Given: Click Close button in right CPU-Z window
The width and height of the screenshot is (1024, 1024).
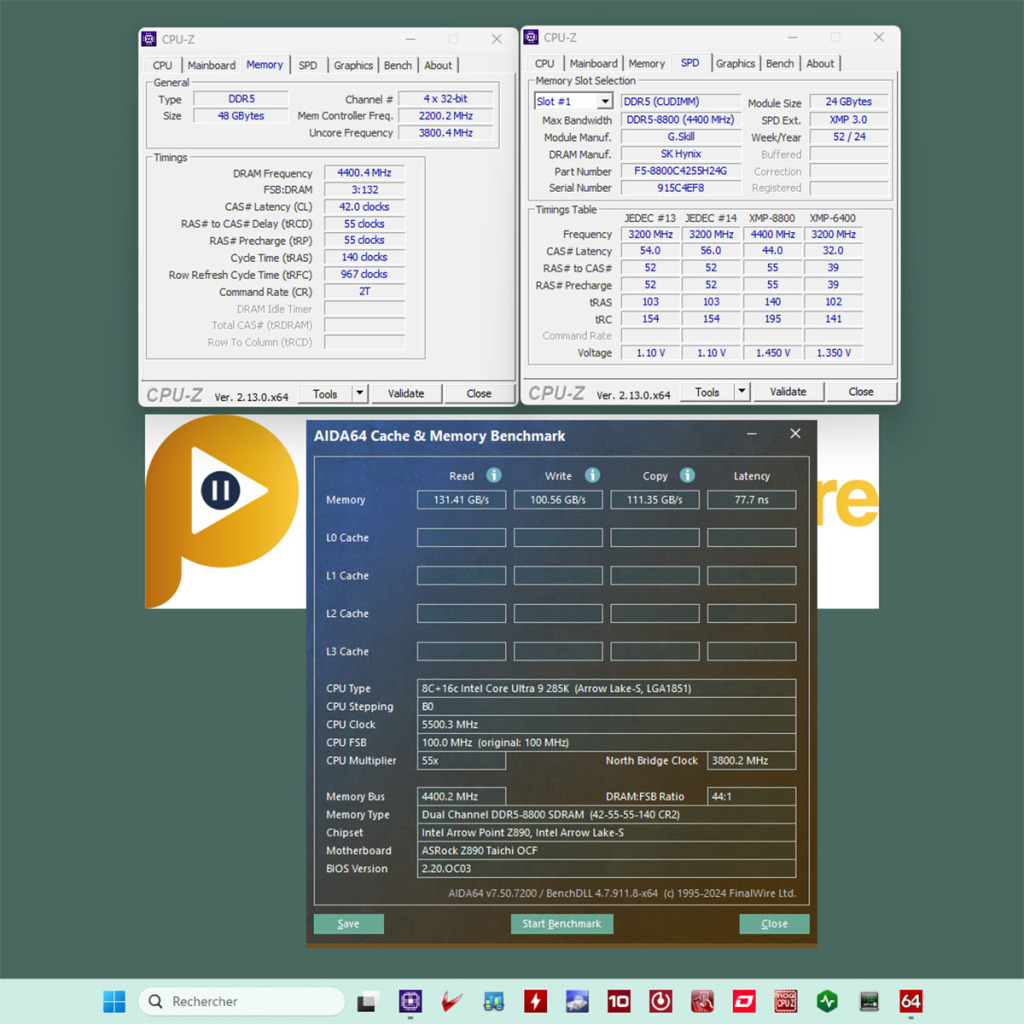Looking at the screenshot, I should pos(861,392).
